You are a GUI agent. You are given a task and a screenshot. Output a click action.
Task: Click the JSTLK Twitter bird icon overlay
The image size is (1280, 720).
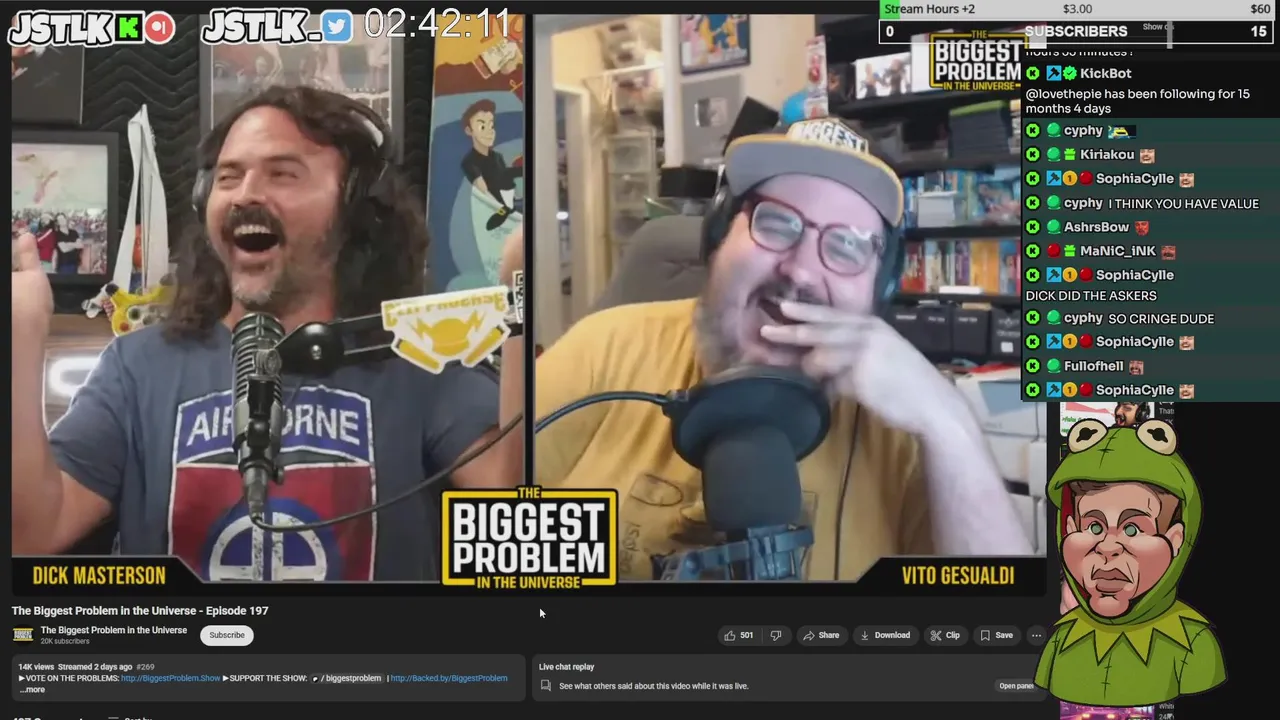coord(337,28)
